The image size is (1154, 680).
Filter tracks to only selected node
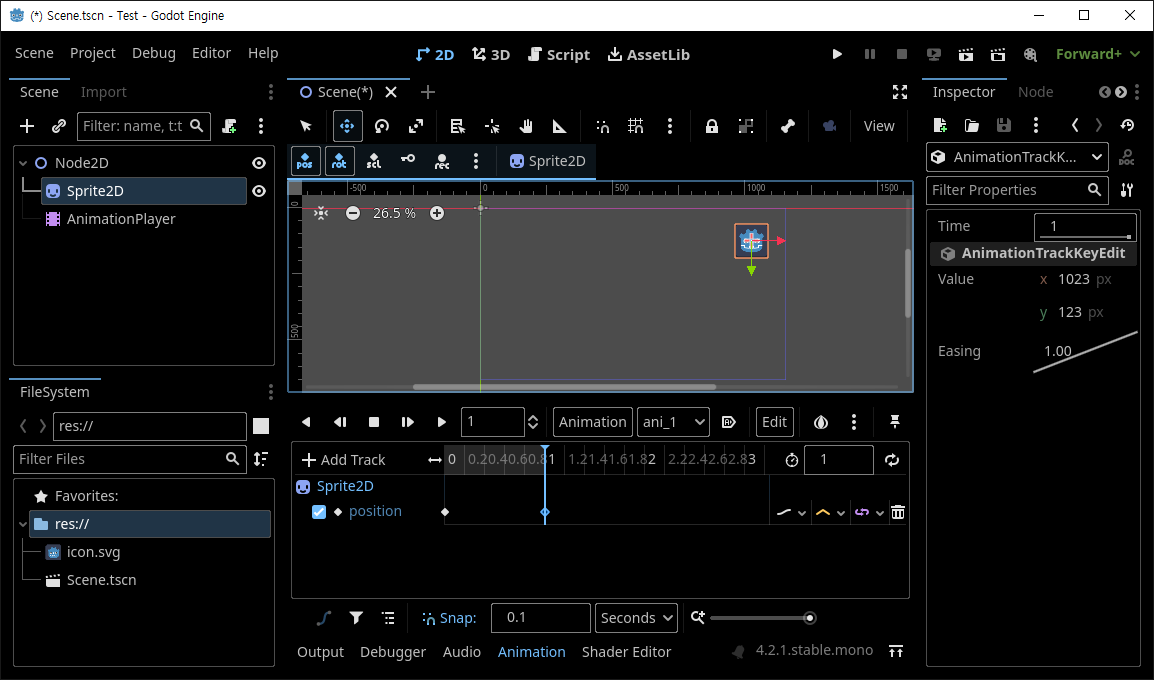(x=356, y=618)
